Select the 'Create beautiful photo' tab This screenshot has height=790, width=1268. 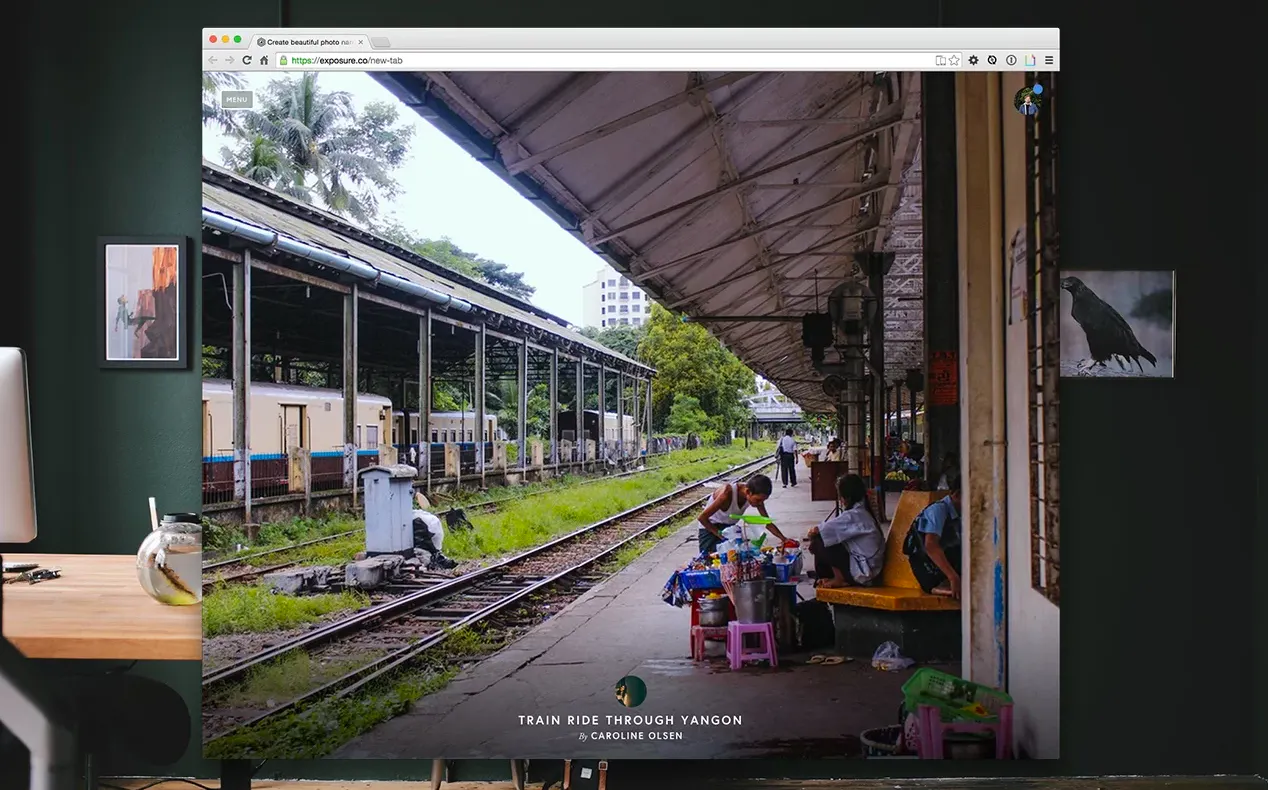(x=310, y=42)
